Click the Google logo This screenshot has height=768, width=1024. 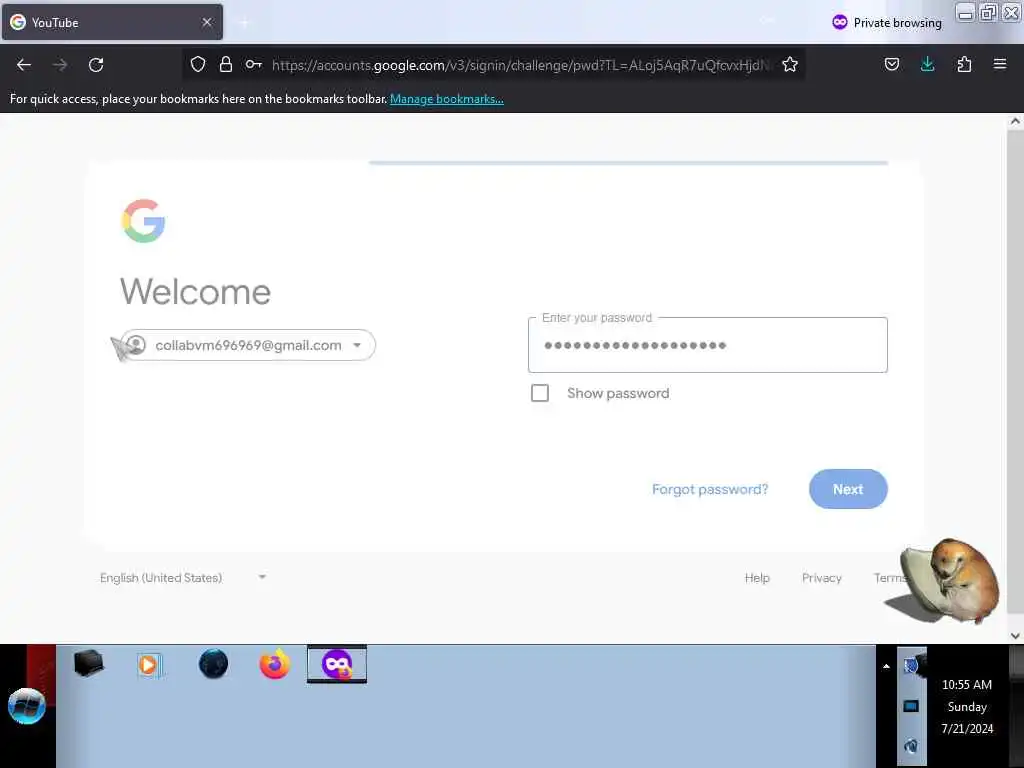click(143, 221)
